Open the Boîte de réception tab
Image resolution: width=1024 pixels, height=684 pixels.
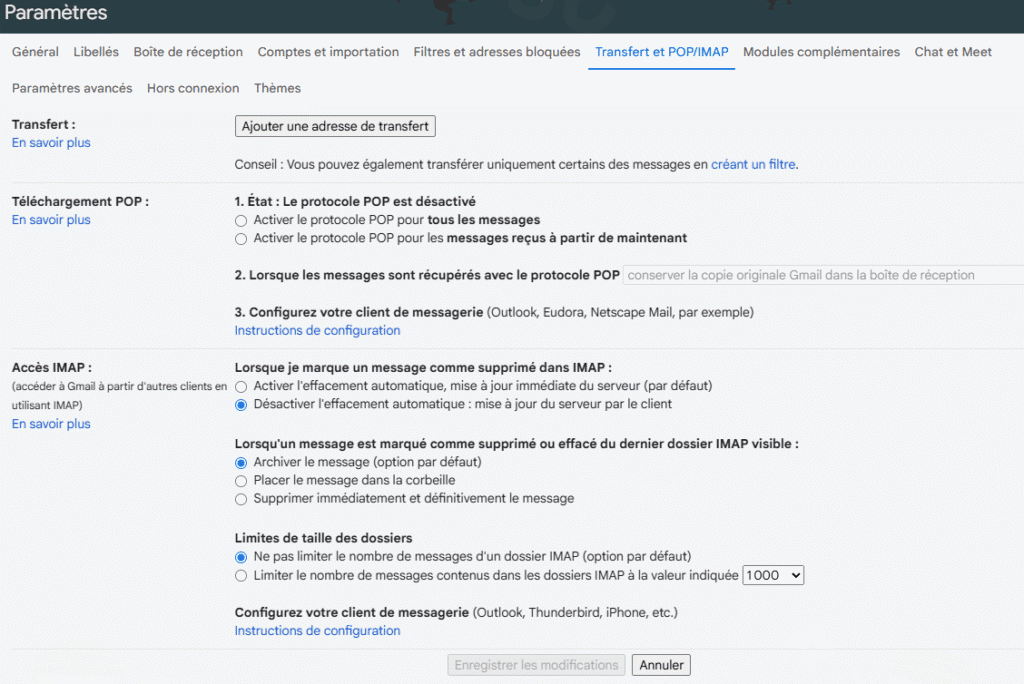[188, 52]
